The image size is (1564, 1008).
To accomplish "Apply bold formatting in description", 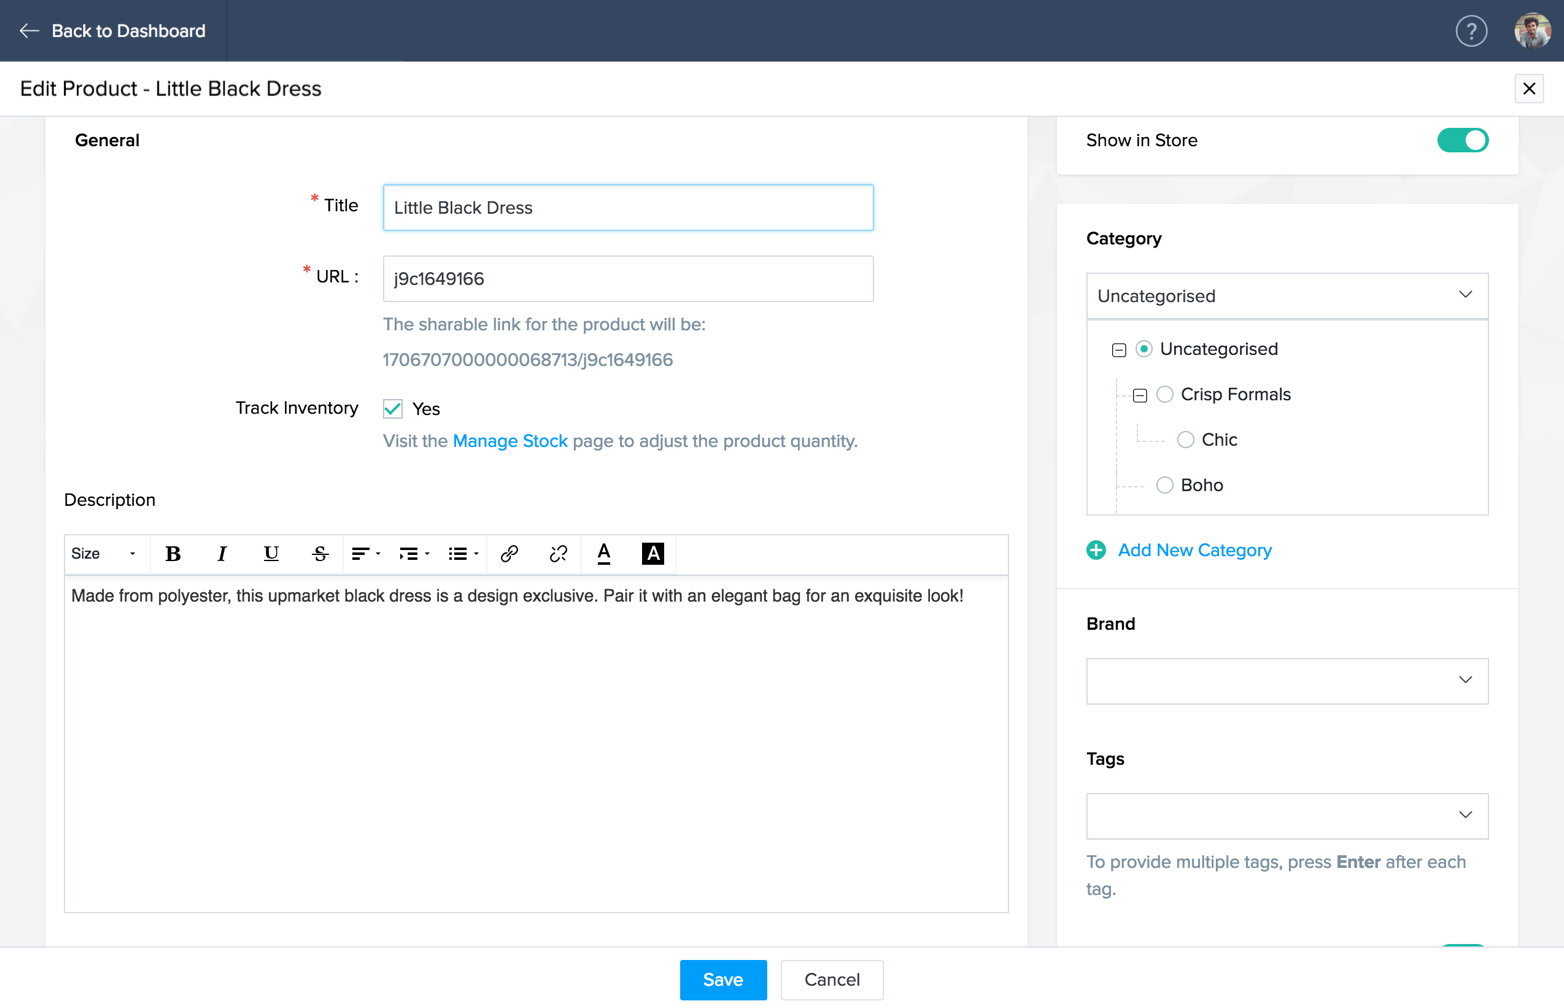I will pyautogui.click(x=173, y=554).
